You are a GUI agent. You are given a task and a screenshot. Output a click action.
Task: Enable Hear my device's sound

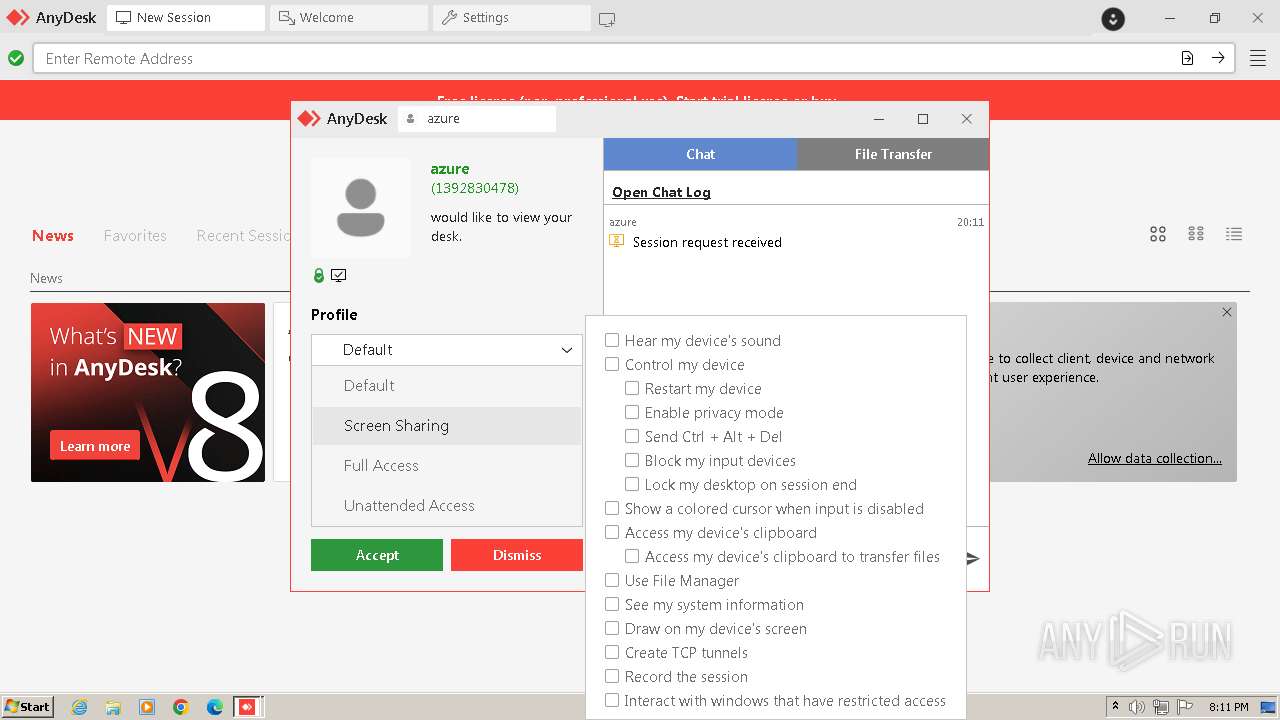coord(612,340)
